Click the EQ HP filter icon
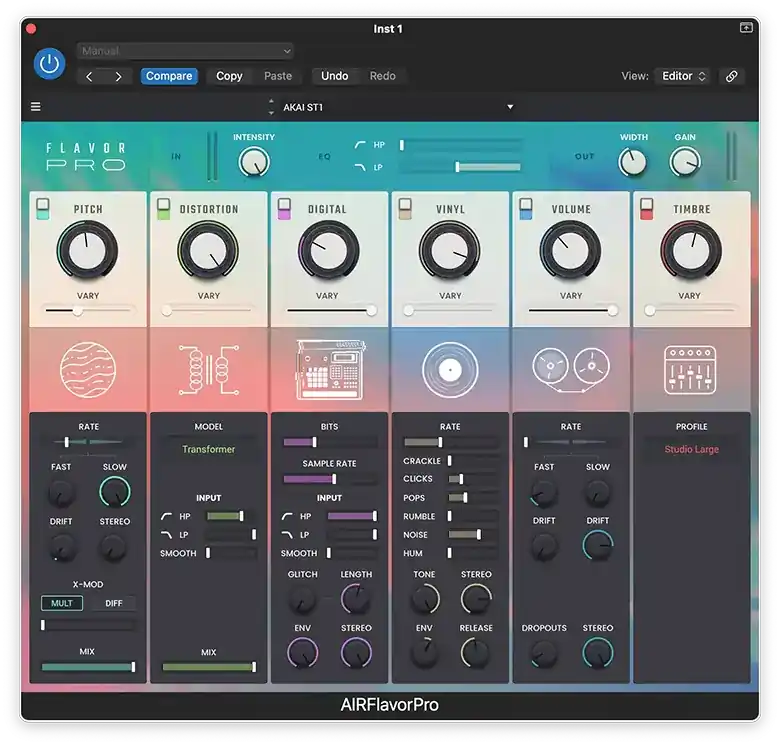The width and height of the screenshot is (780, 745). (x=360, y=145)
